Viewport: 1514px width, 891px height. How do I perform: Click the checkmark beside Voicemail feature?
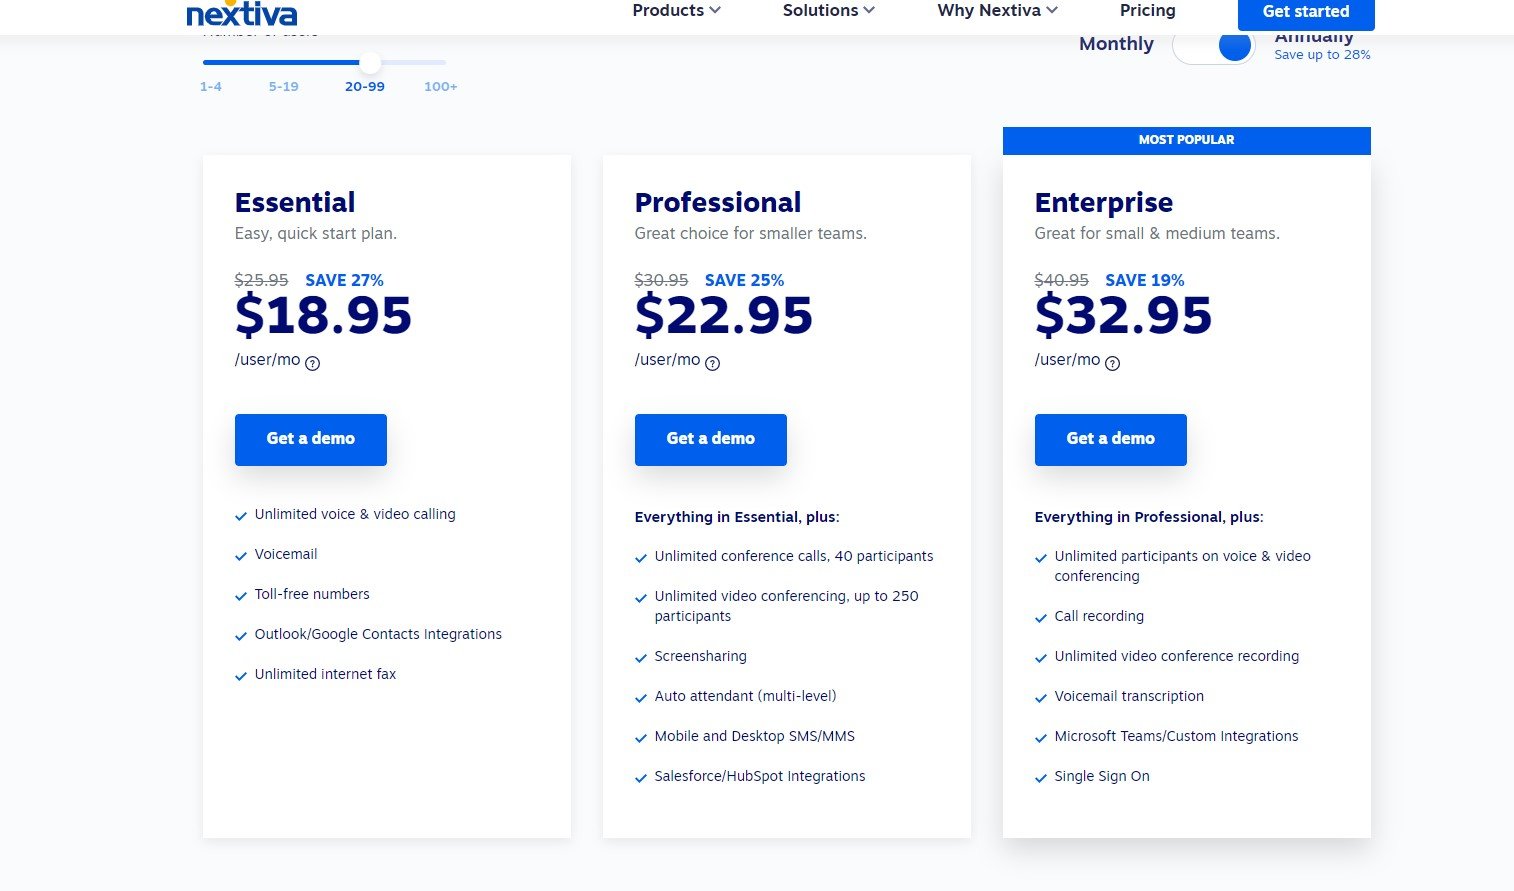coord(241,556)
